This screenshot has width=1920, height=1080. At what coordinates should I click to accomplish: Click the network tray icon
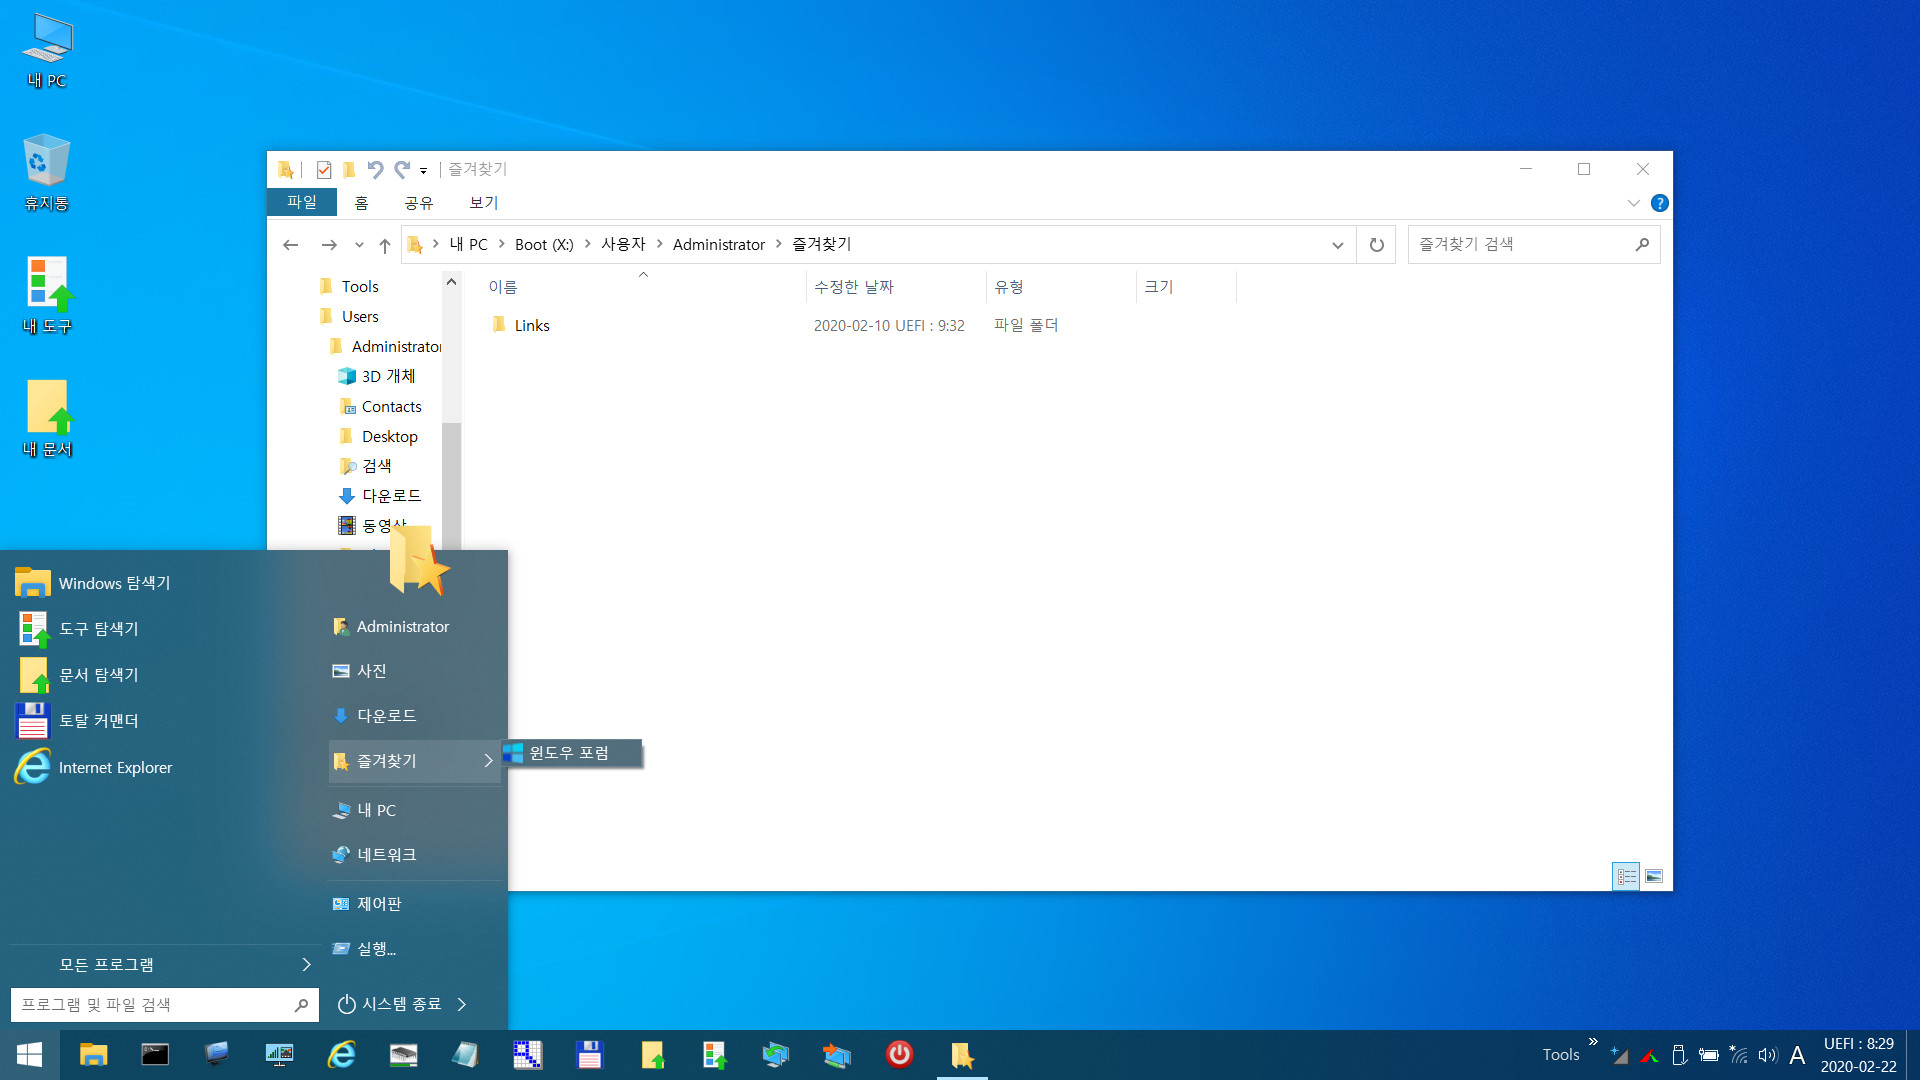[x=1738, y=1056]
